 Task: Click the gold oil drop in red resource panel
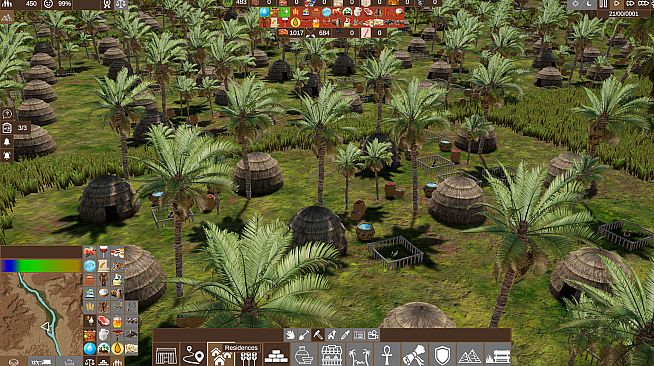tap(295, 22)
